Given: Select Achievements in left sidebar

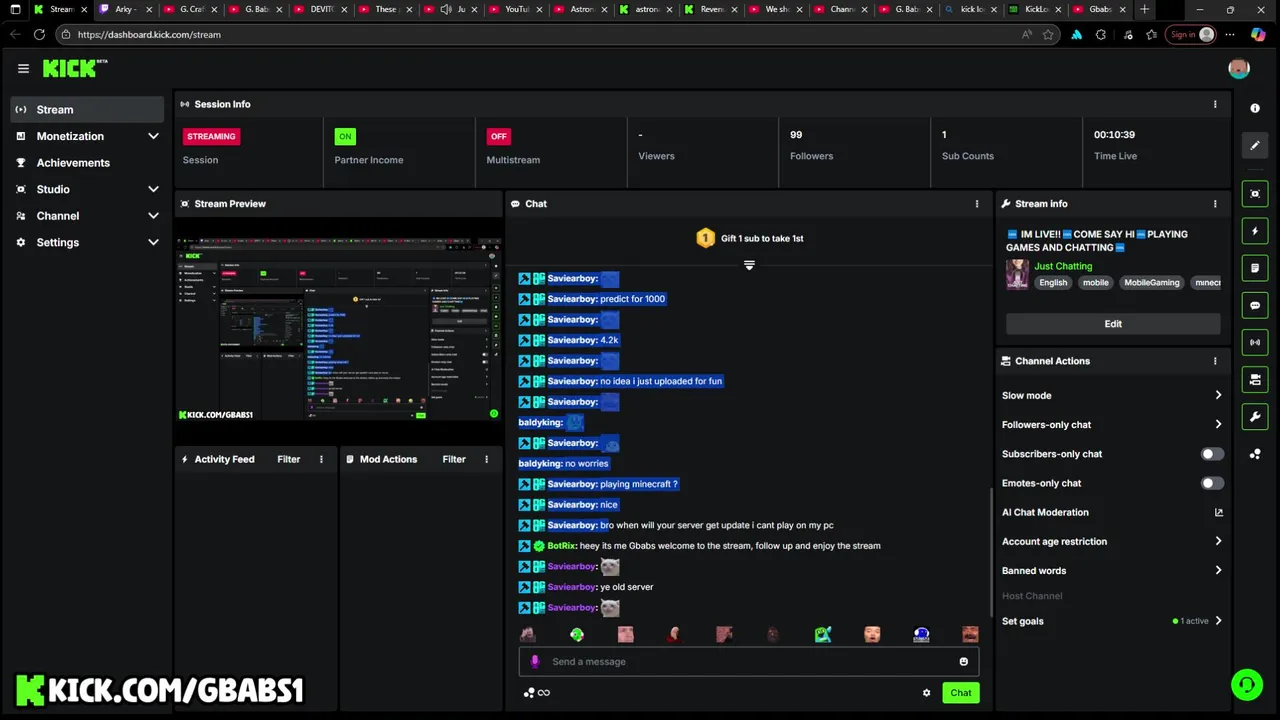Looking at the screenshot, I should pyautogui.click(x=87, y=163).
